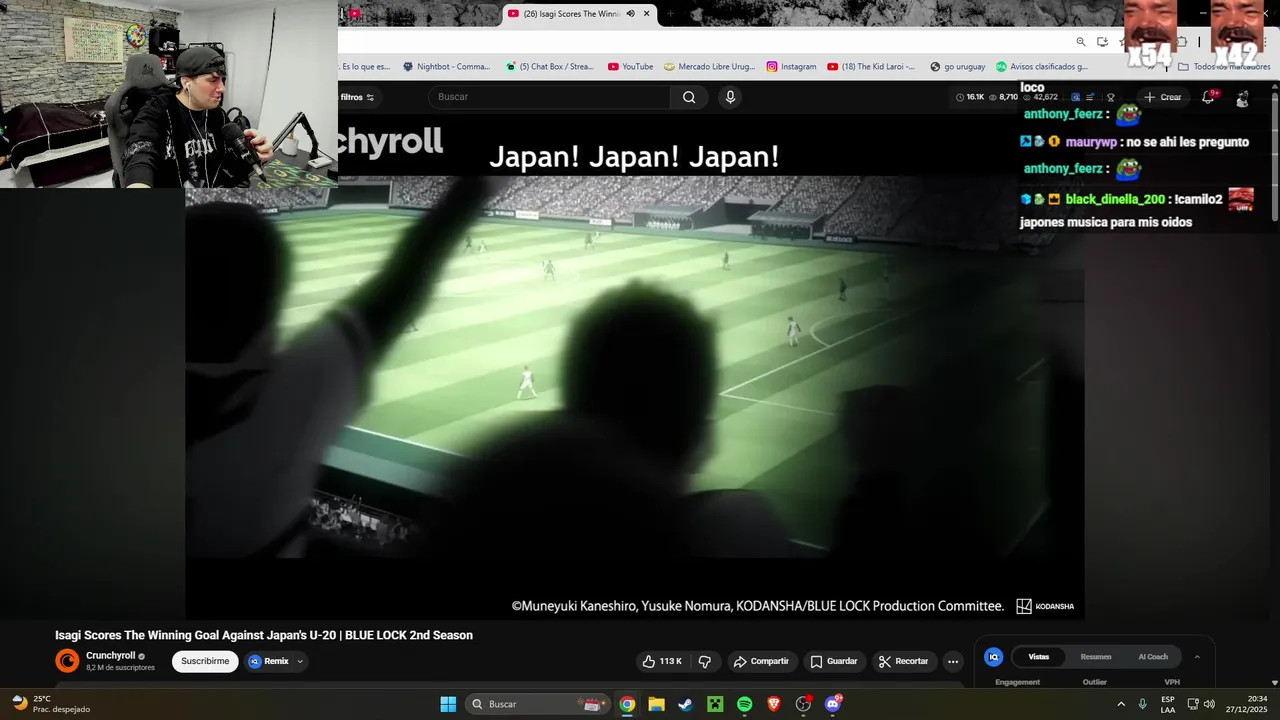
Task: Show hidden system tray icons
Action: point(1121,704)
